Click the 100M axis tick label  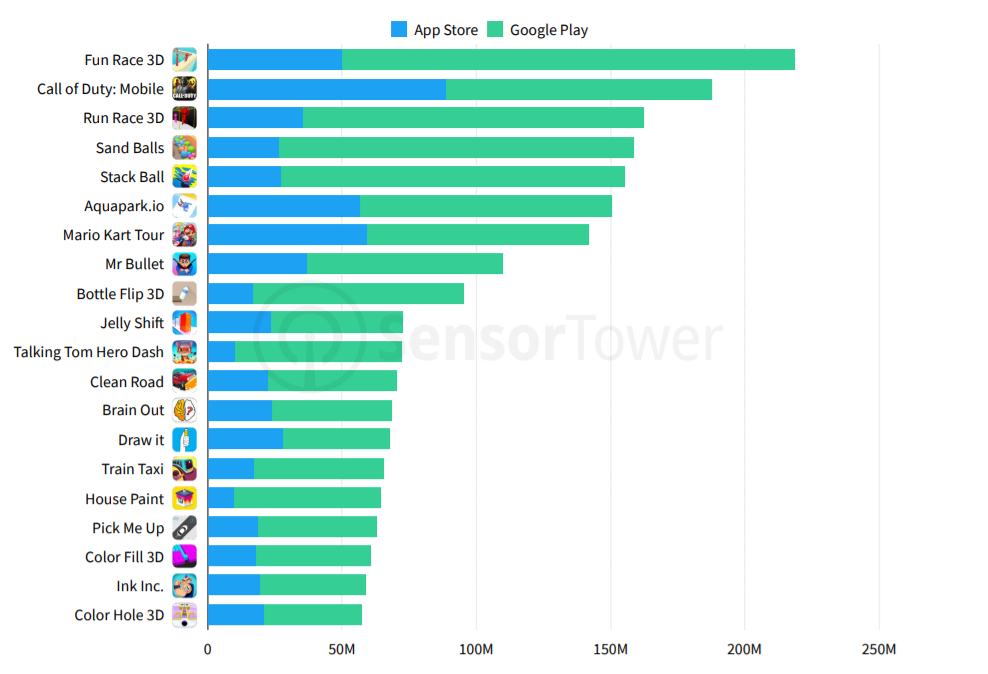476,649
